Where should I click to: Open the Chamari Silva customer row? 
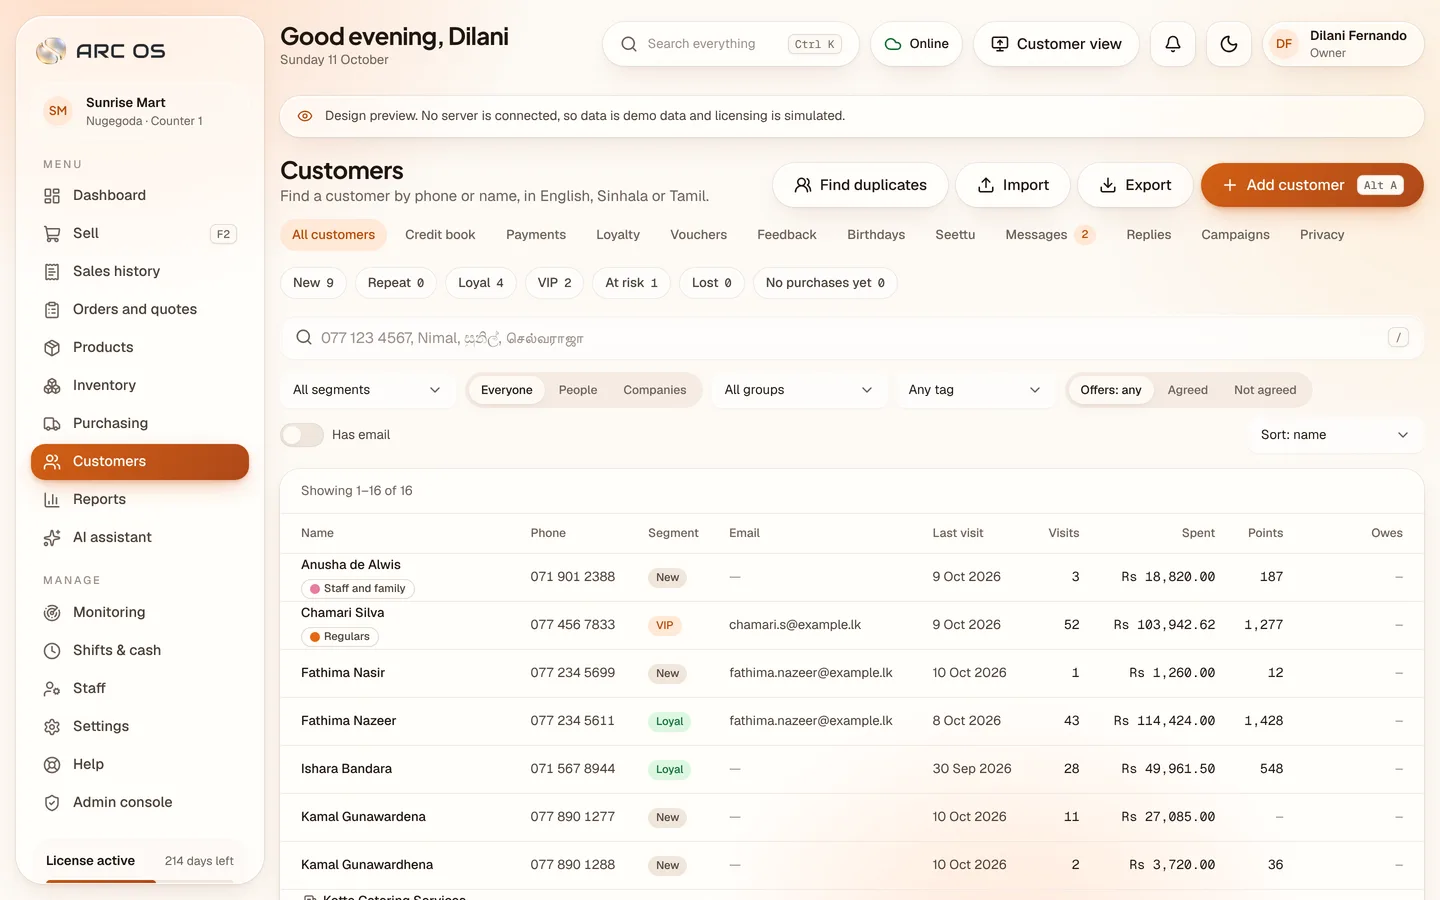click(852, 625)
